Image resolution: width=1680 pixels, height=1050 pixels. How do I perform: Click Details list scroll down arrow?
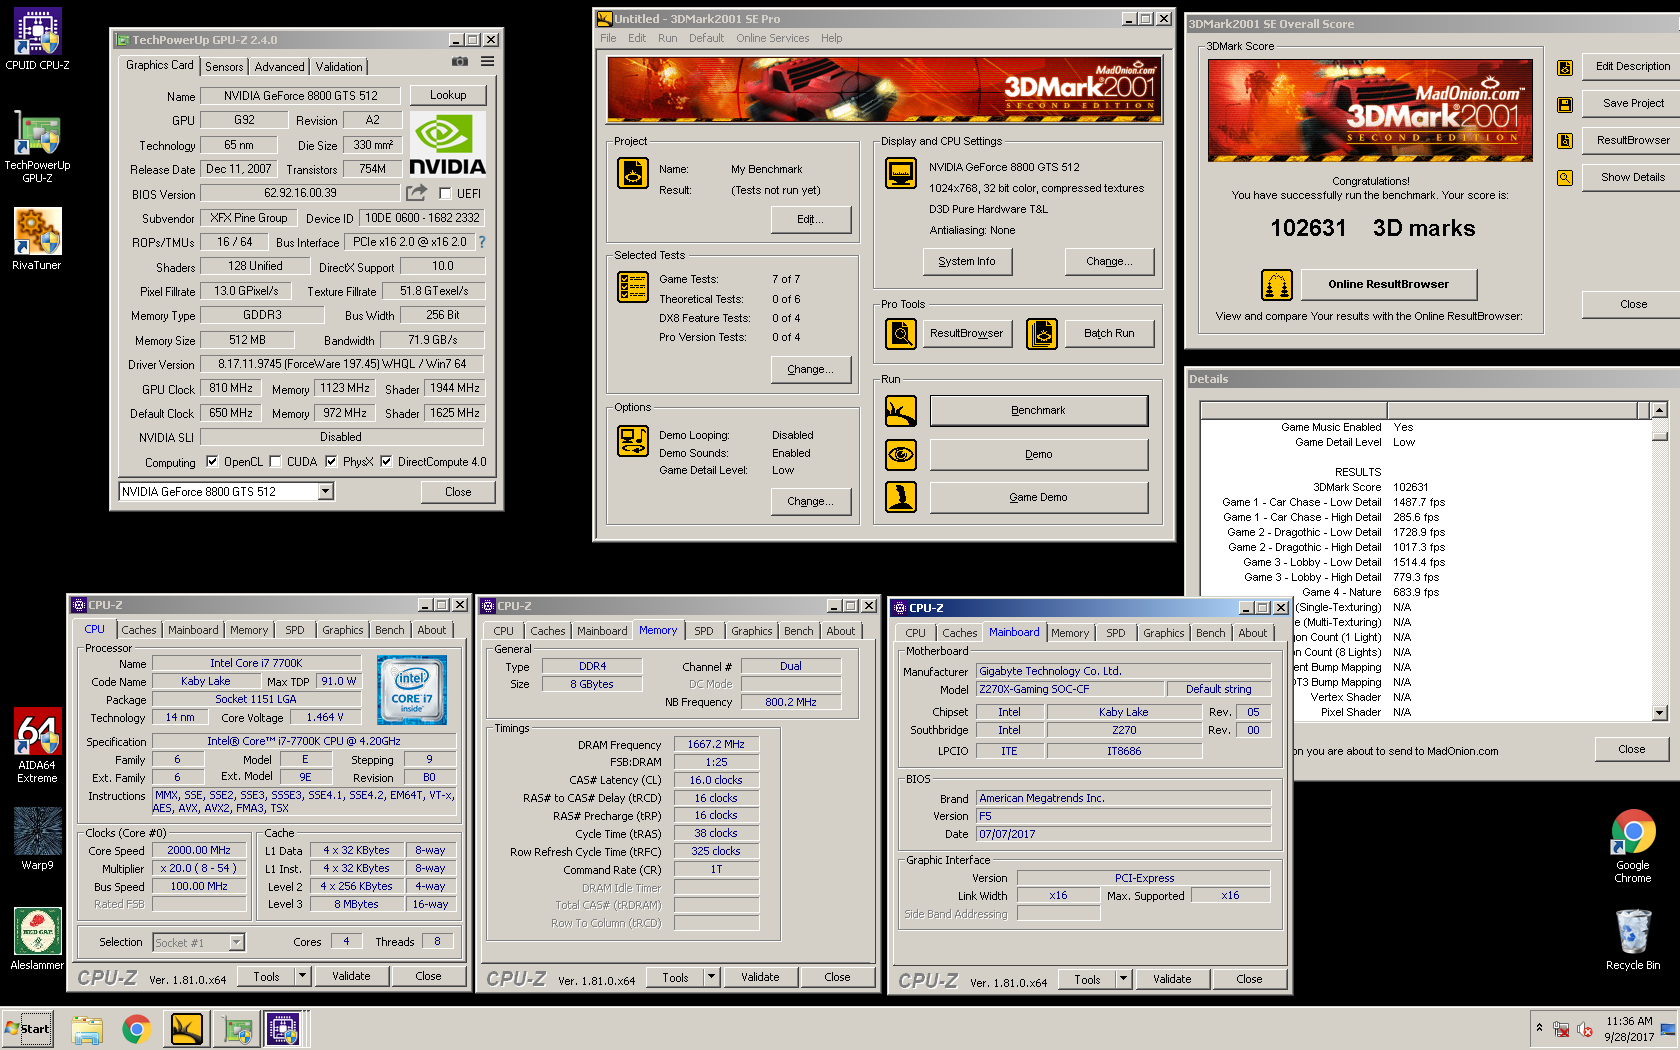pyautogui.click(x=1660, y=713)
